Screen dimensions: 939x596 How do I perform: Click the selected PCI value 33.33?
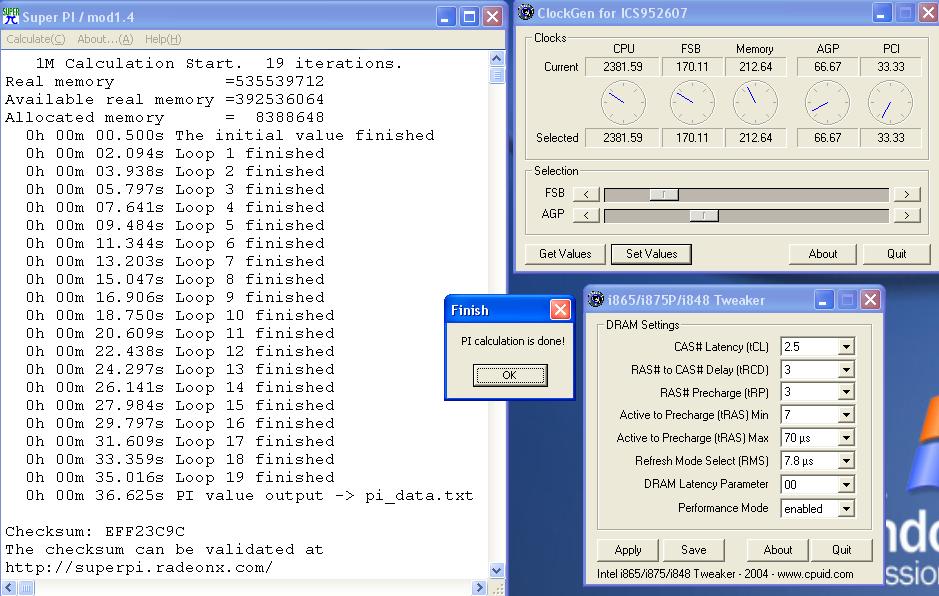tap(890, 138)
